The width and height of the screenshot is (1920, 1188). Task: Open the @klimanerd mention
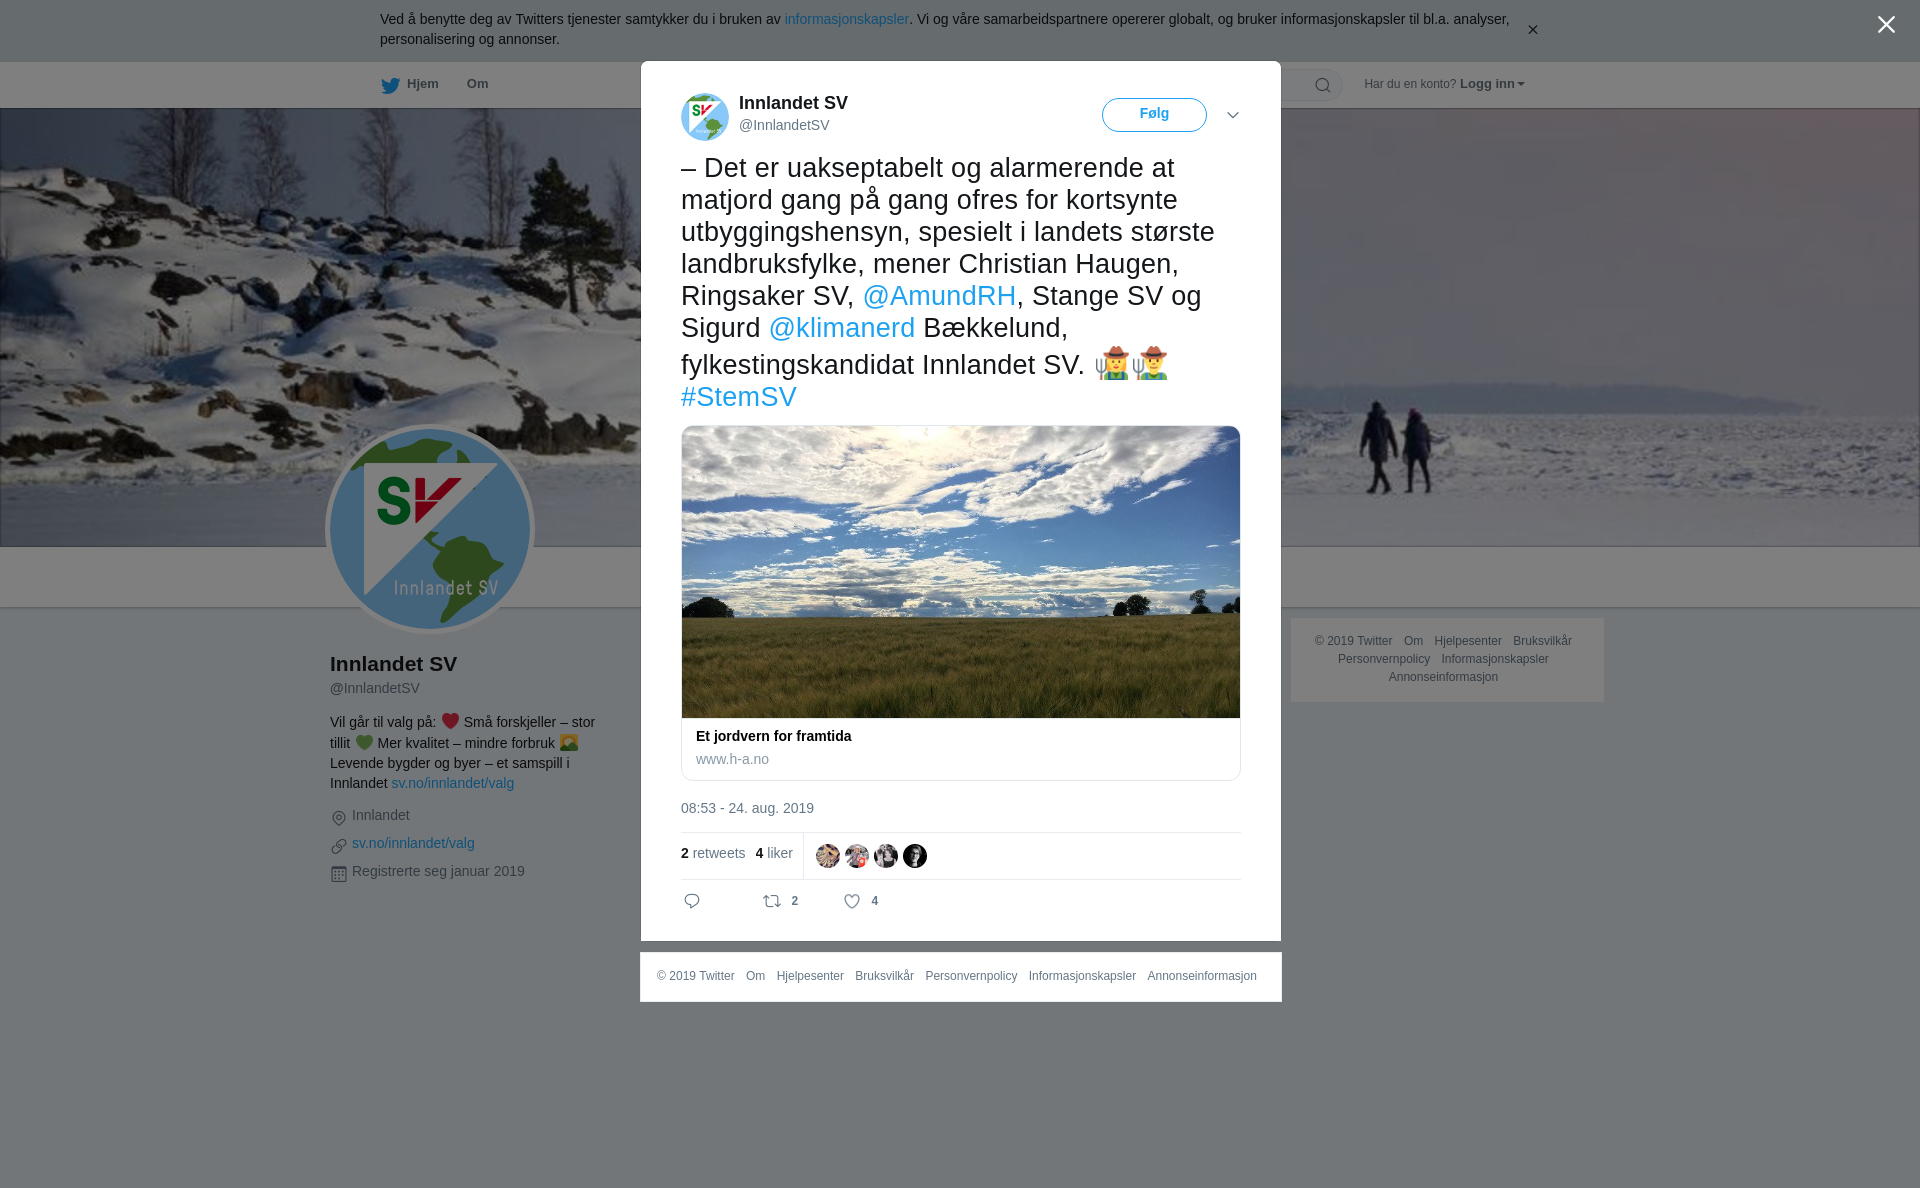click(842, 328)
